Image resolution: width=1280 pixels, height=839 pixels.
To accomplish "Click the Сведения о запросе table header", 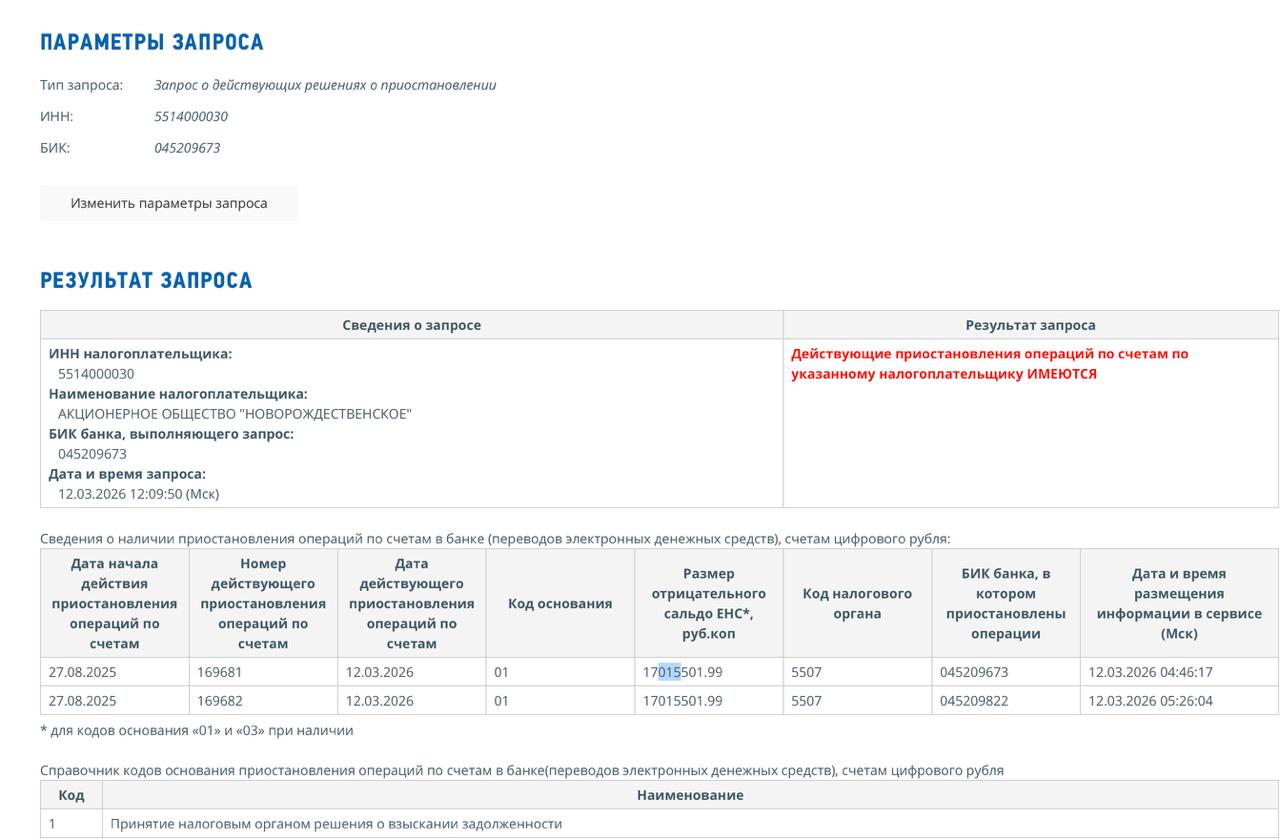I will (x=411, y=325).
